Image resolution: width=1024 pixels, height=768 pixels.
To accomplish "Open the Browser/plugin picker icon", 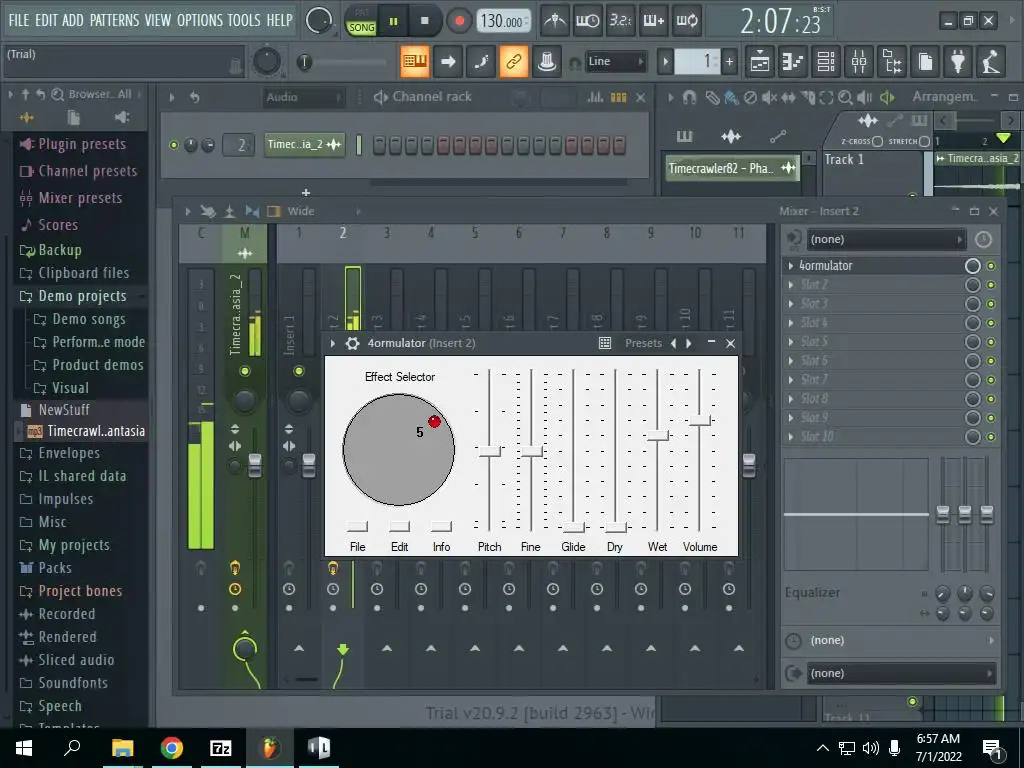I will click(x=892, y=62).
